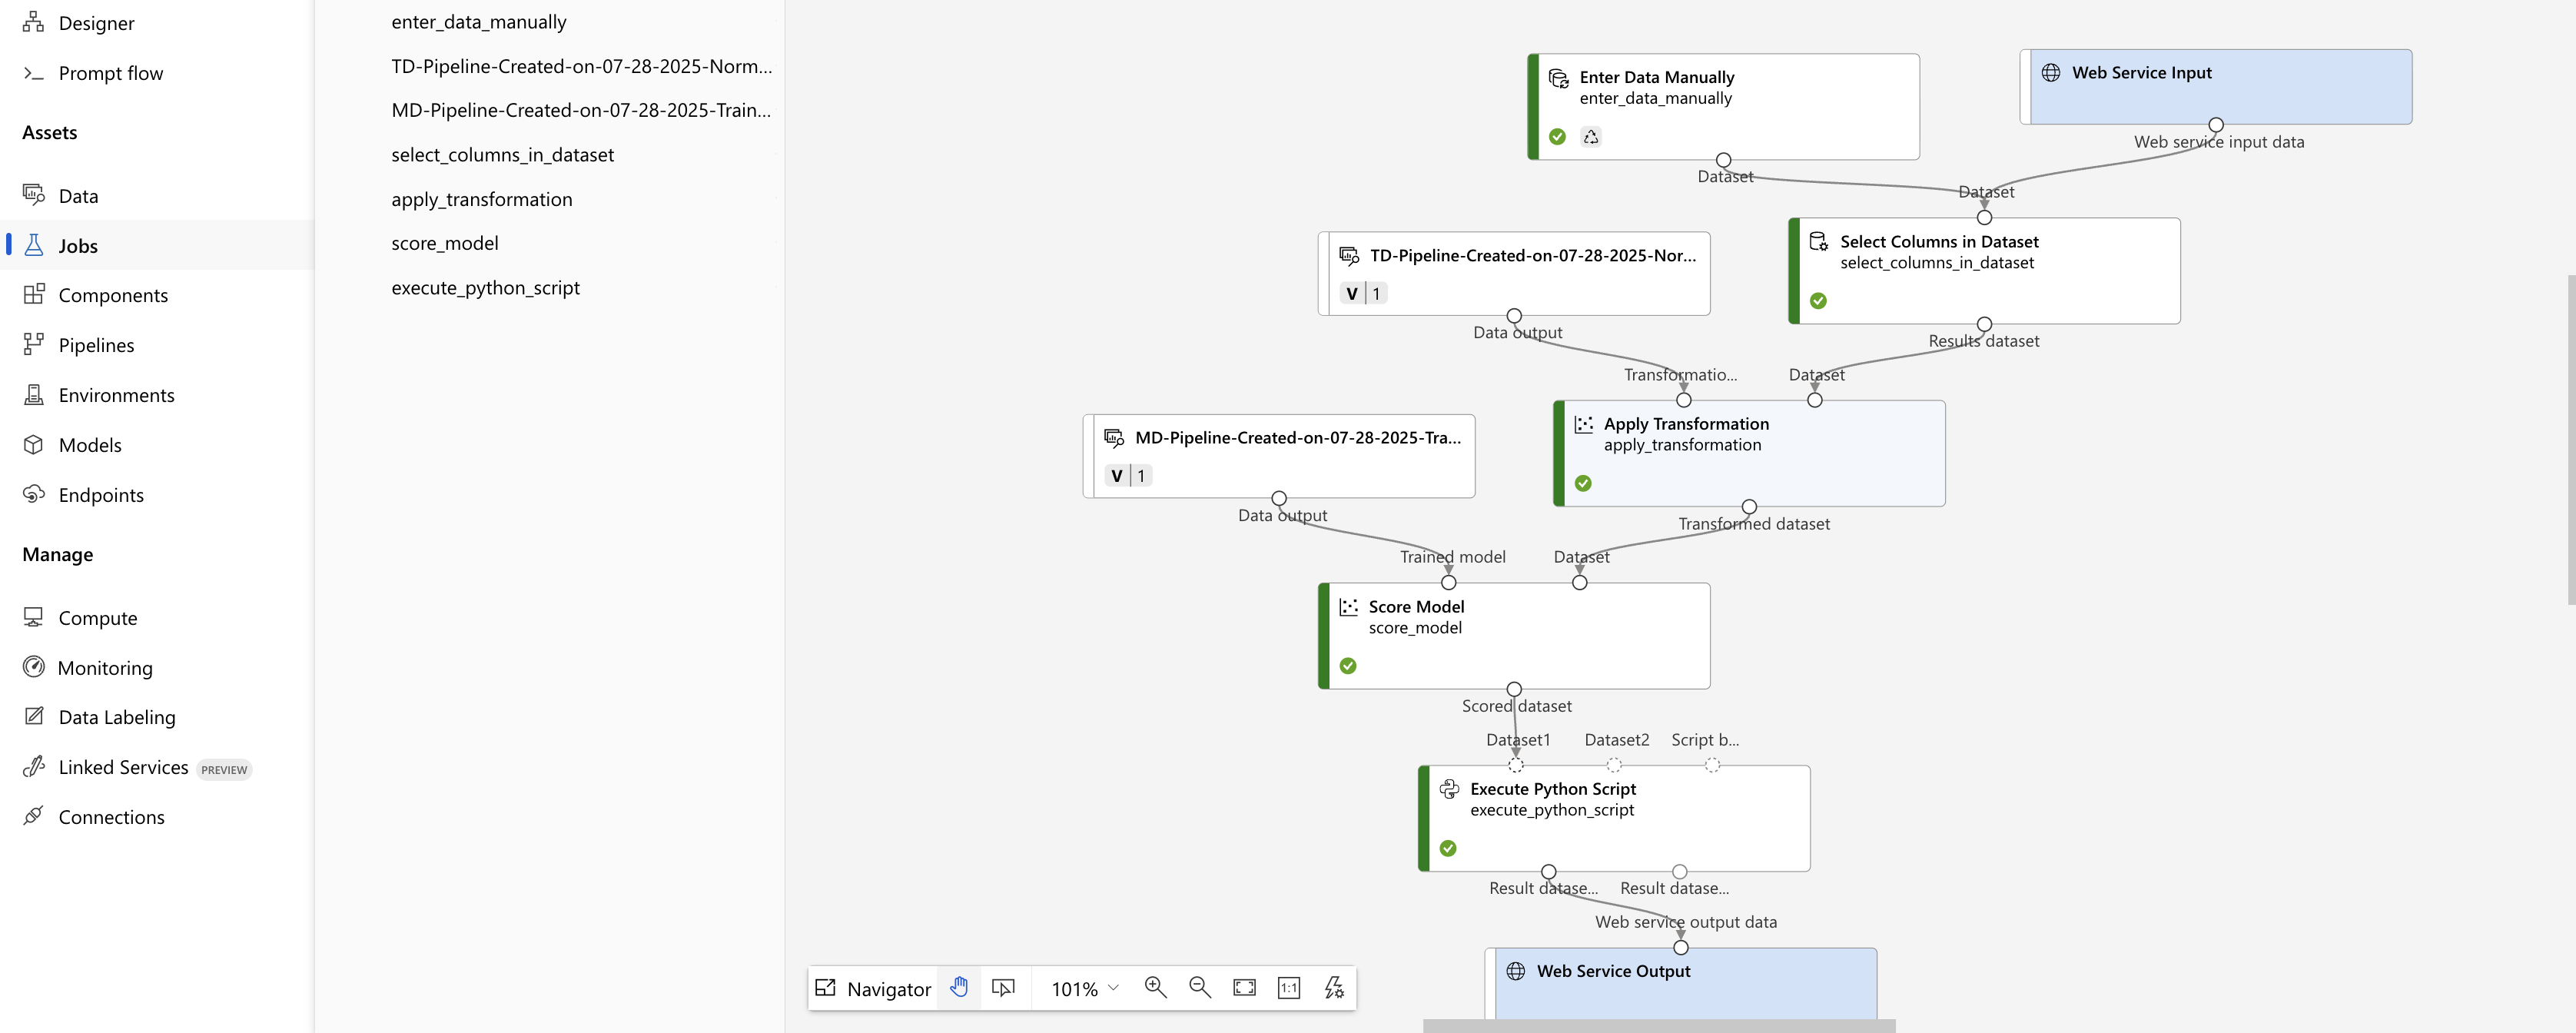The image size is (2576, 1033).
Task: Click the Compute monitor icon
Action: (33, 617)
